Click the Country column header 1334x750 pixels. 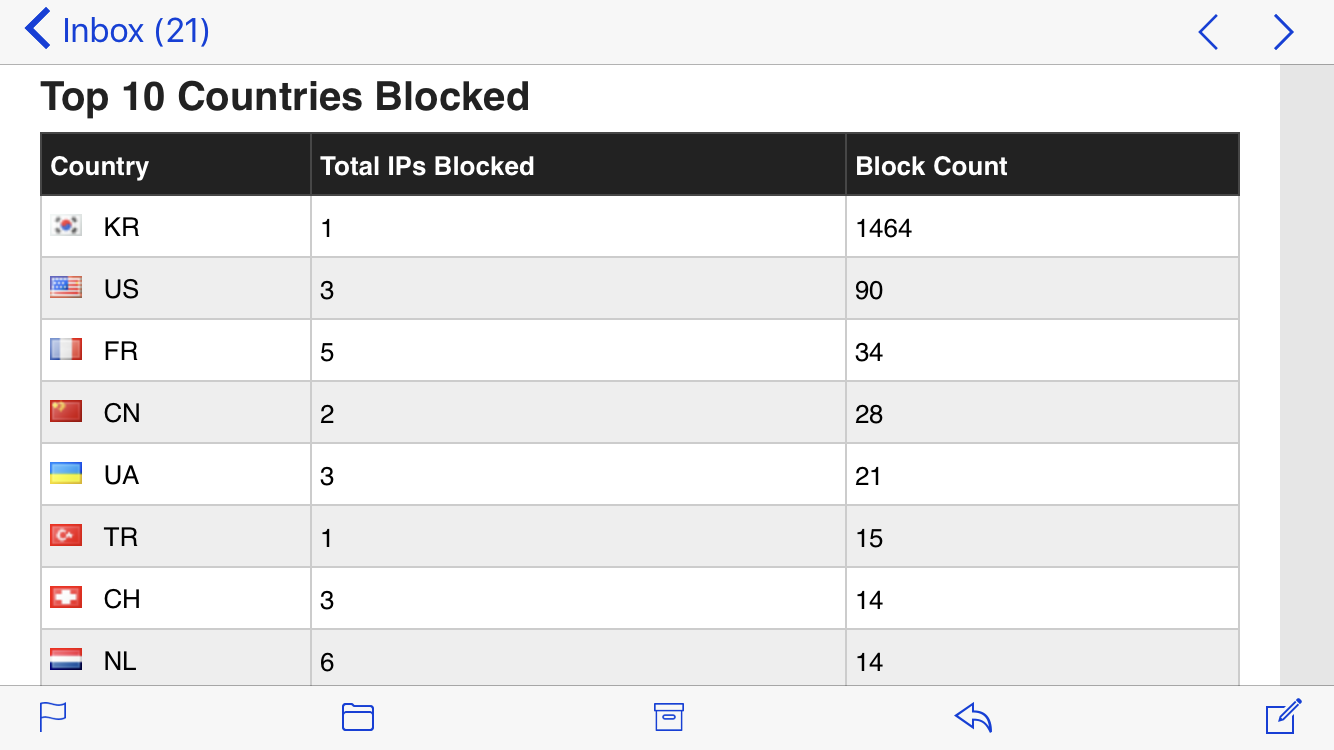click(176, 165)
